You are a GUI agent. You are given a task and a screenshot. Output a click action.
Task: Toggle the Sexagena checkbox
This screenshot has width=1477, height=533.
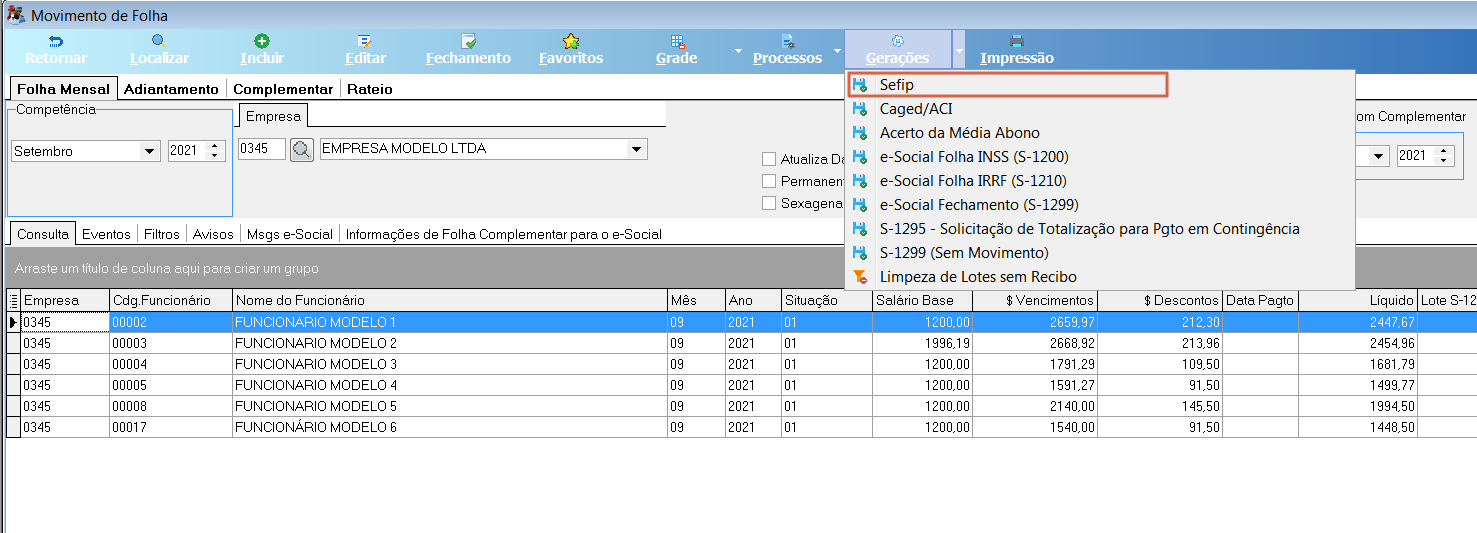pyautogui.click(x=769, y=203)
